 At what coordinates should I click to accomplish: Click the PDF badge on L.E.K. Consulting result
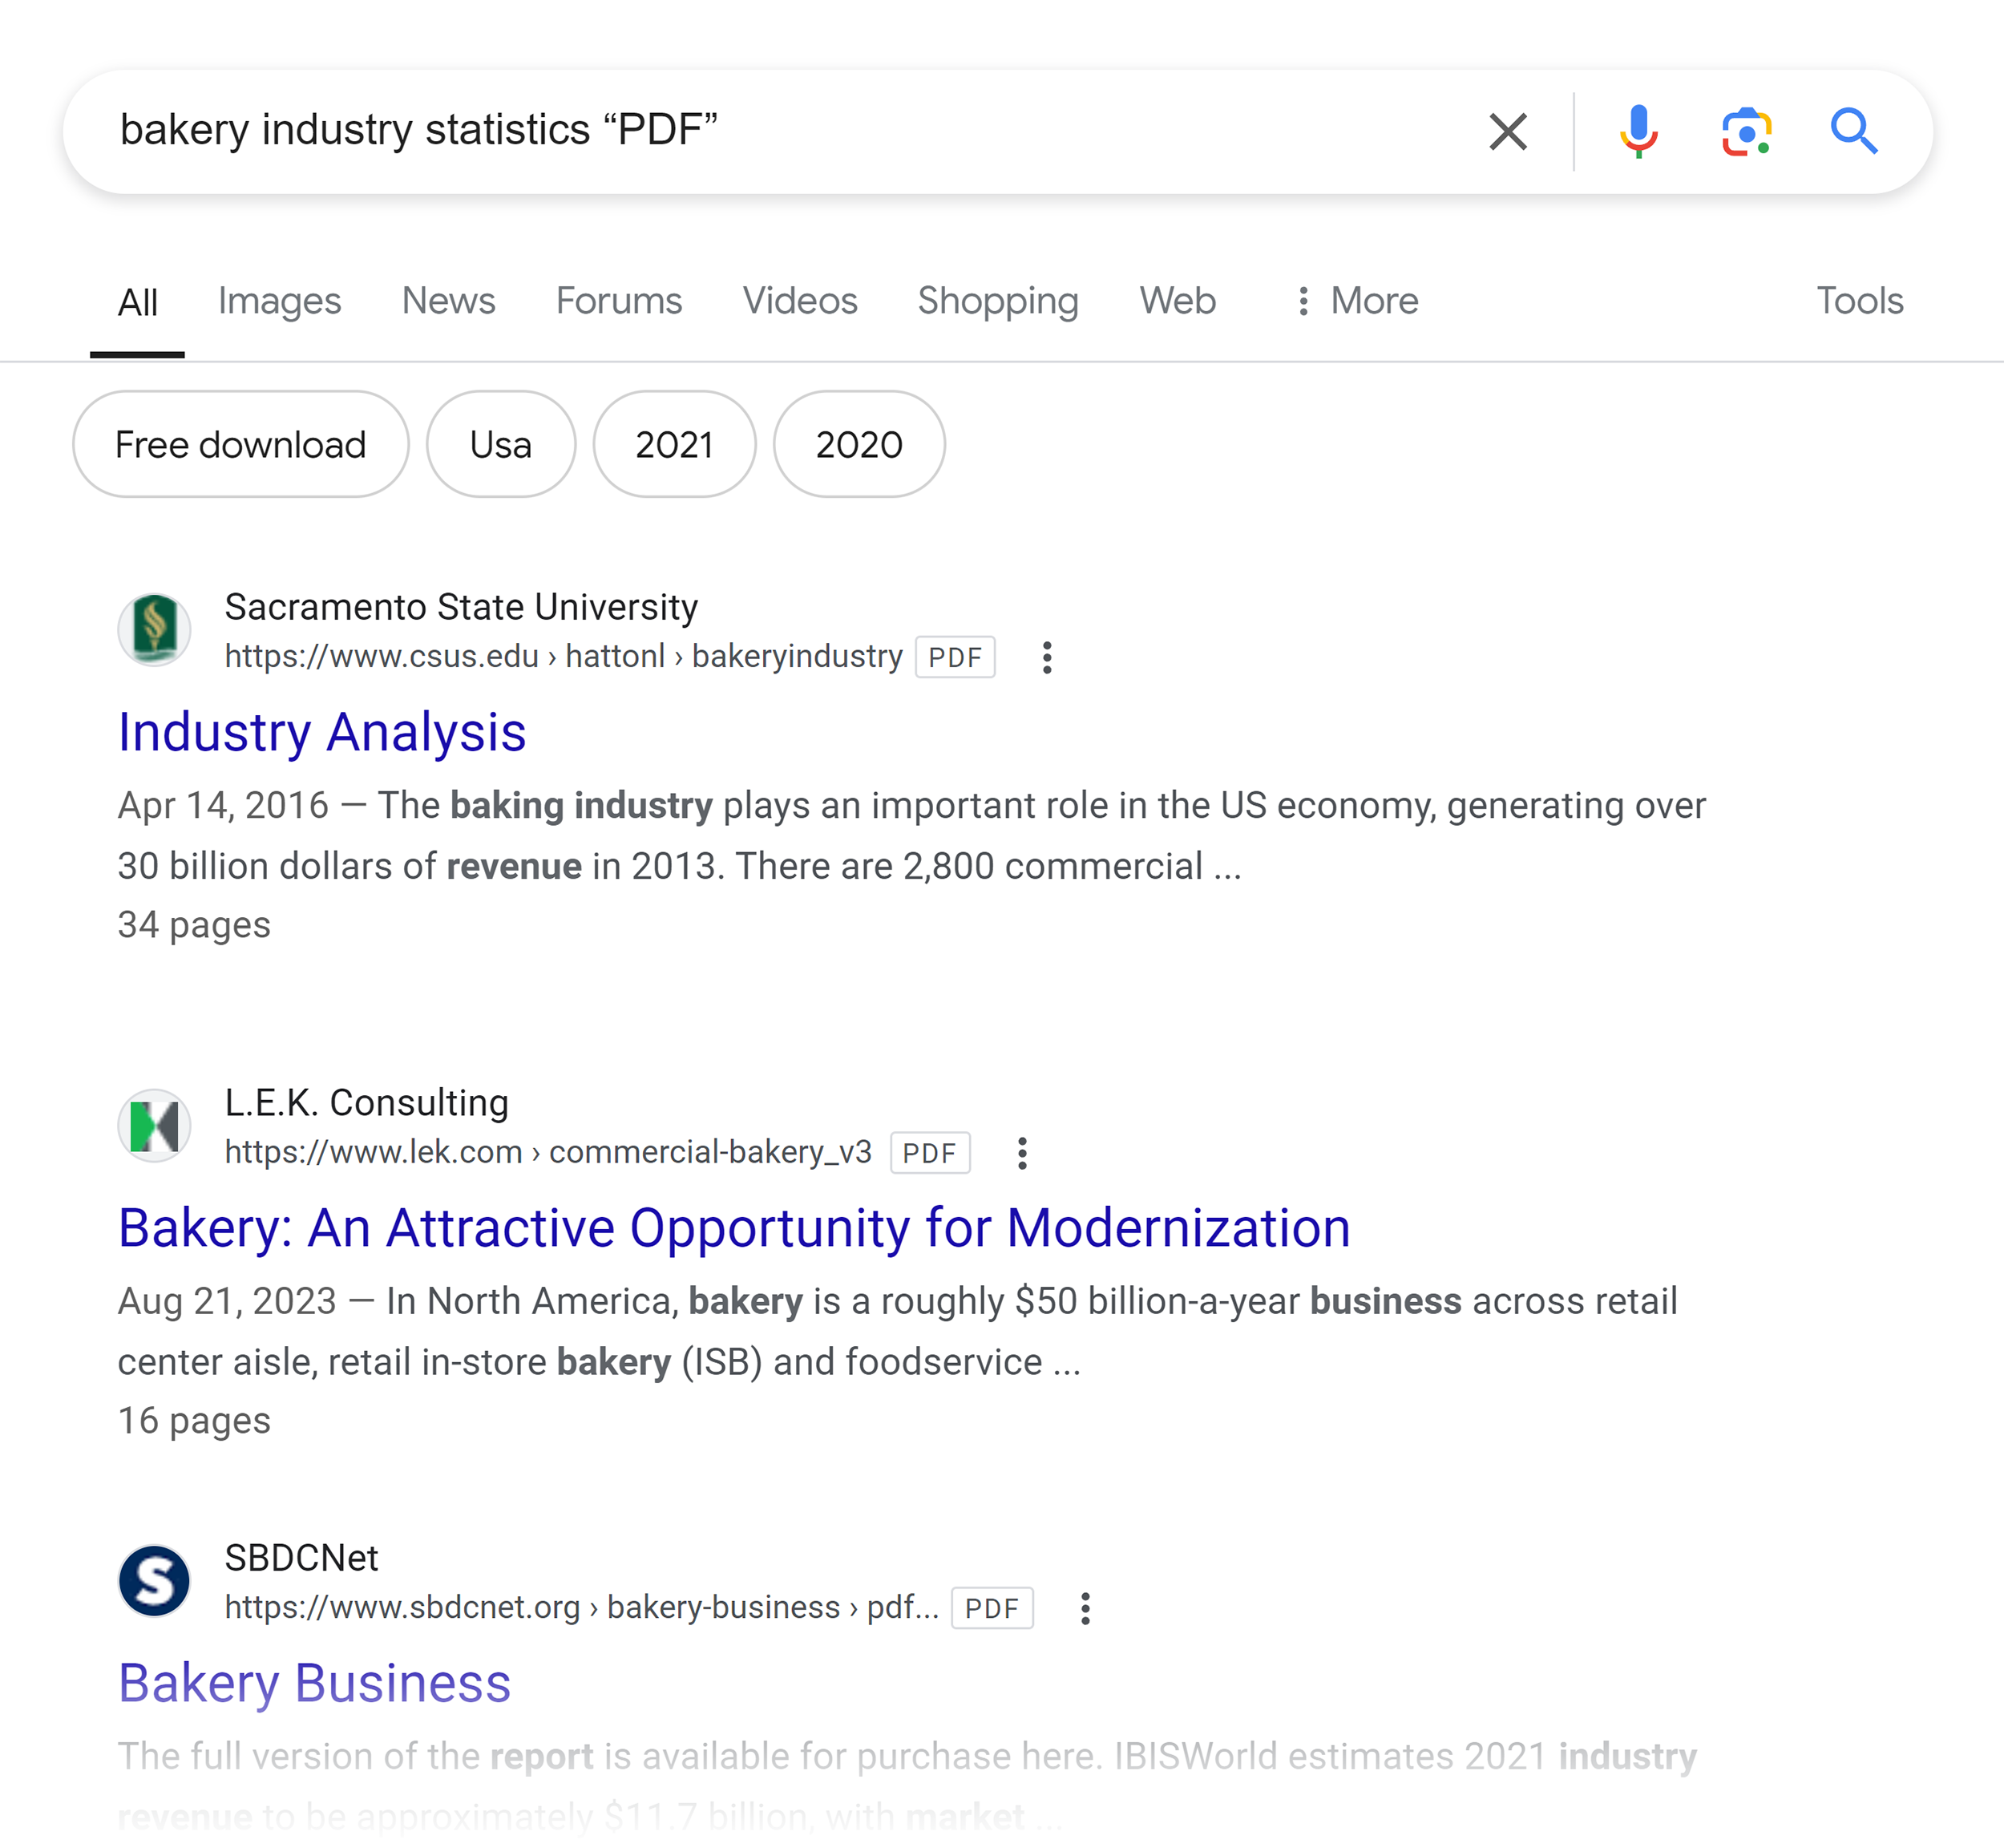929,1151
